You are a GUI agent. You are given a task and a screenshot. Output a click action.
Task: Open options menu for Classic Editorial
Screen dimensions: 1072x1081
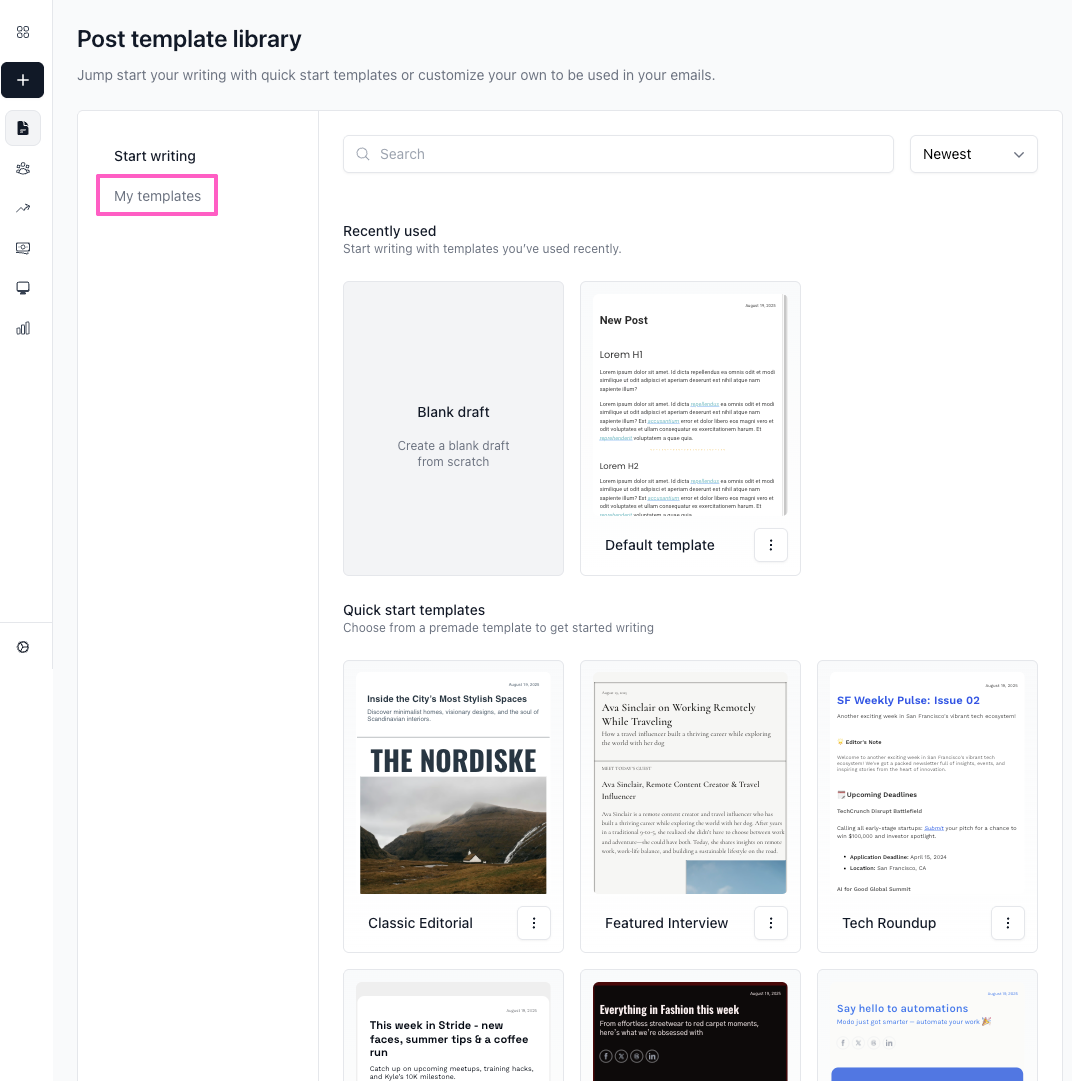click(x=533, y=923)
